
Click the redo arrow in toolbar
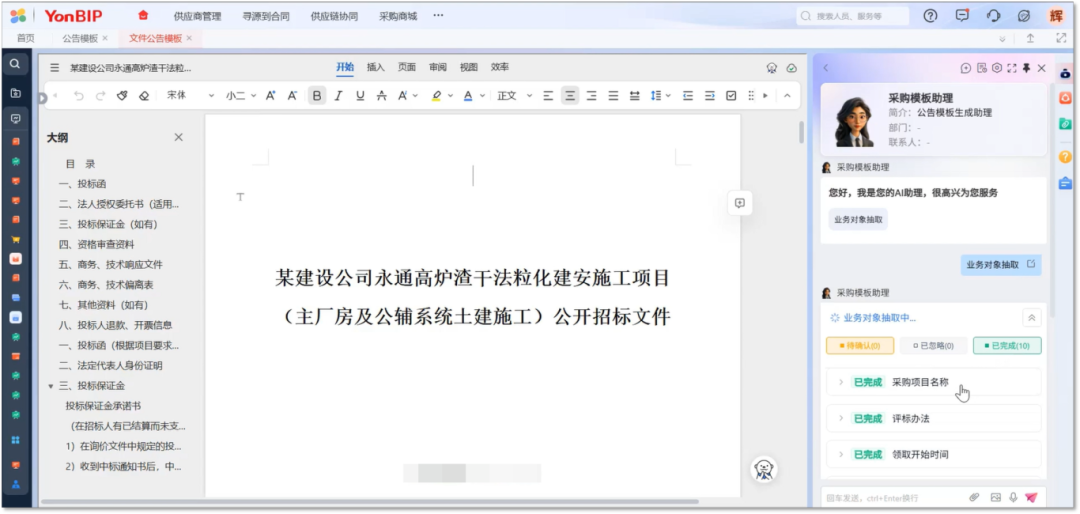point(101,96)
